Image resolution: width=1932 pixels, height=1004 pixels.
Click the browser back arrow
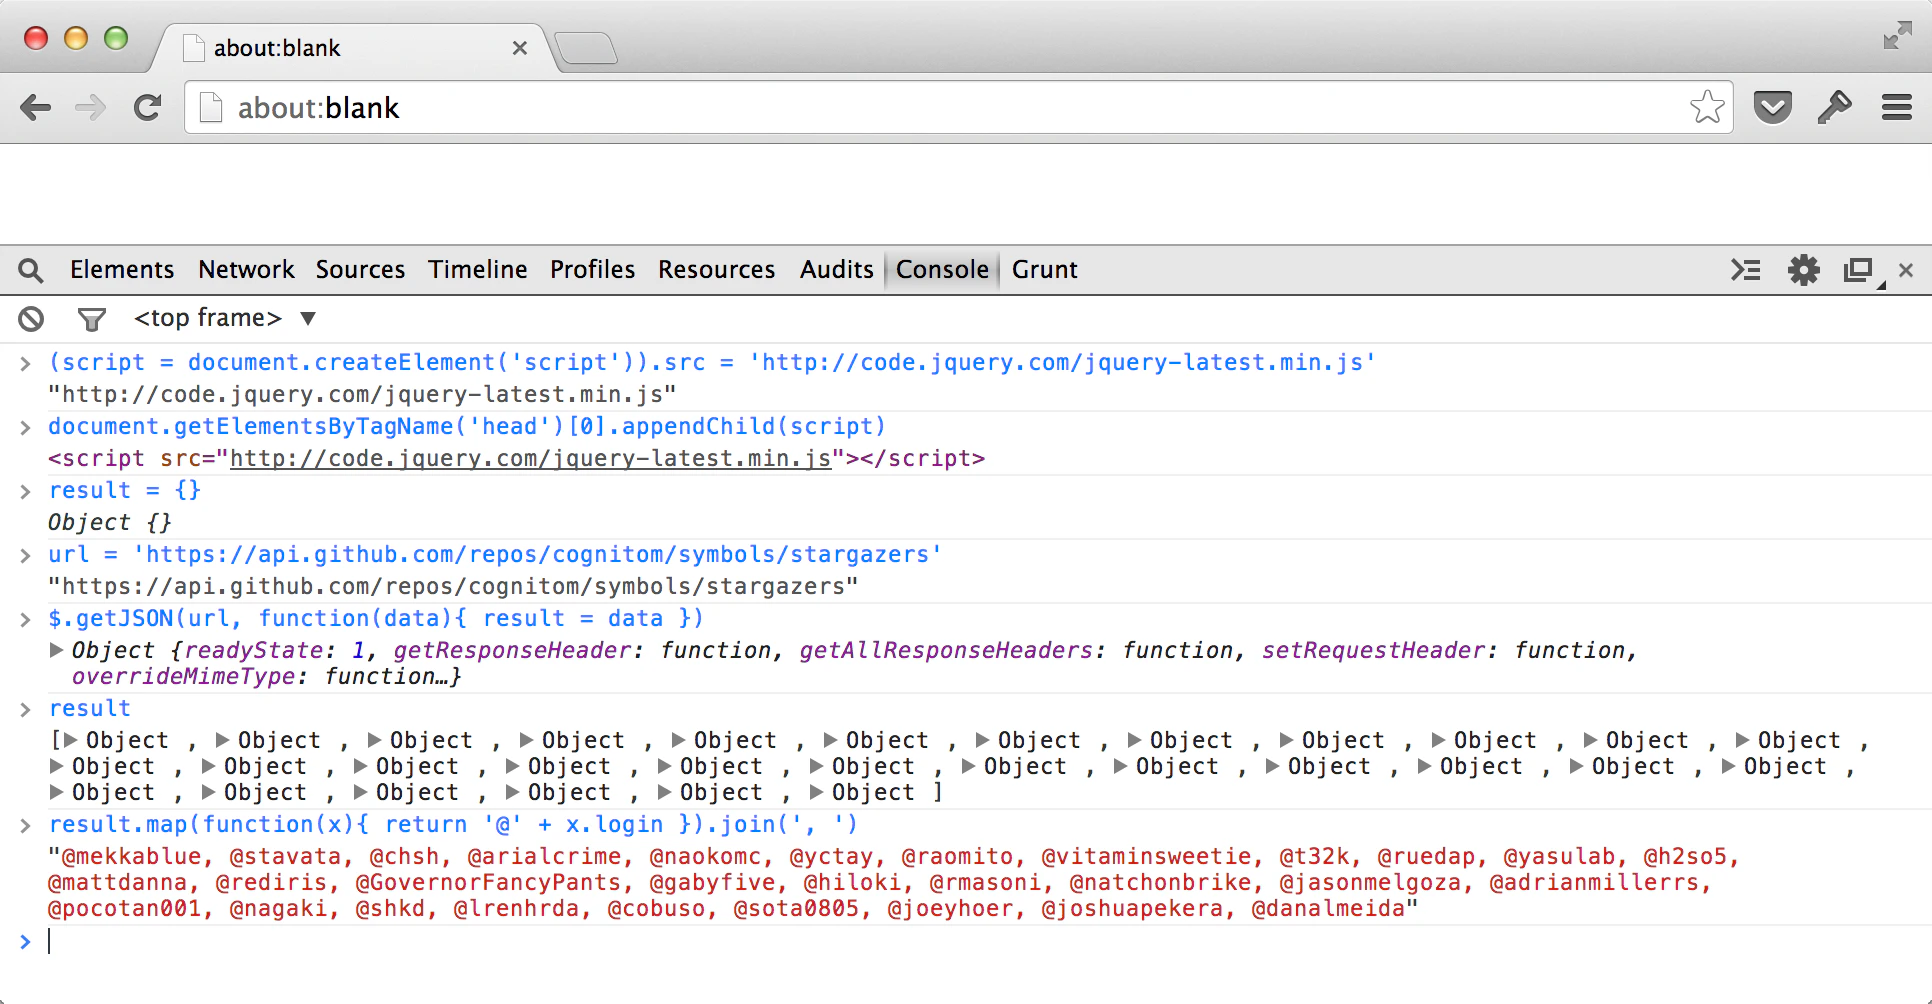36,107
